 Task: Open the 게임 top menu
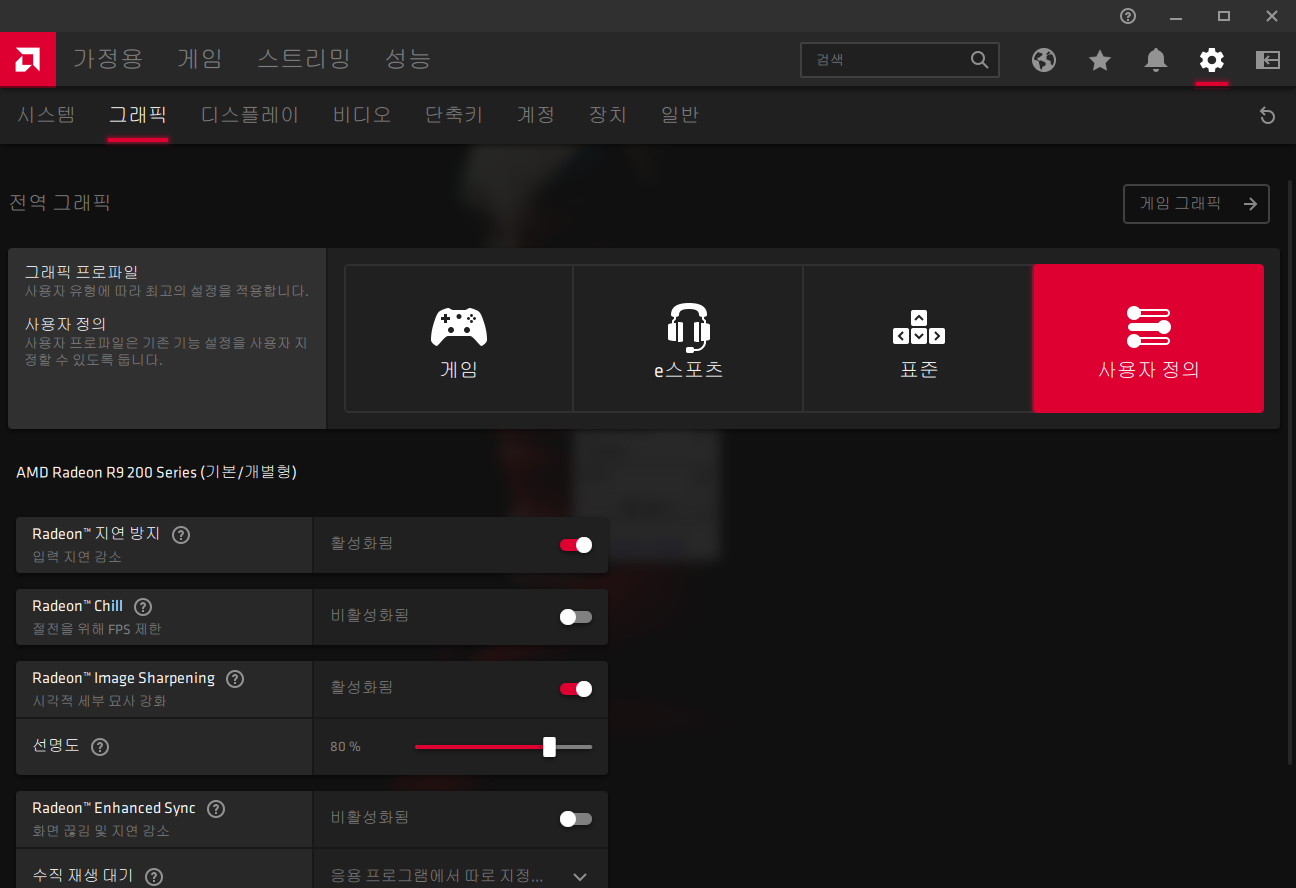(x=200, y=59)
